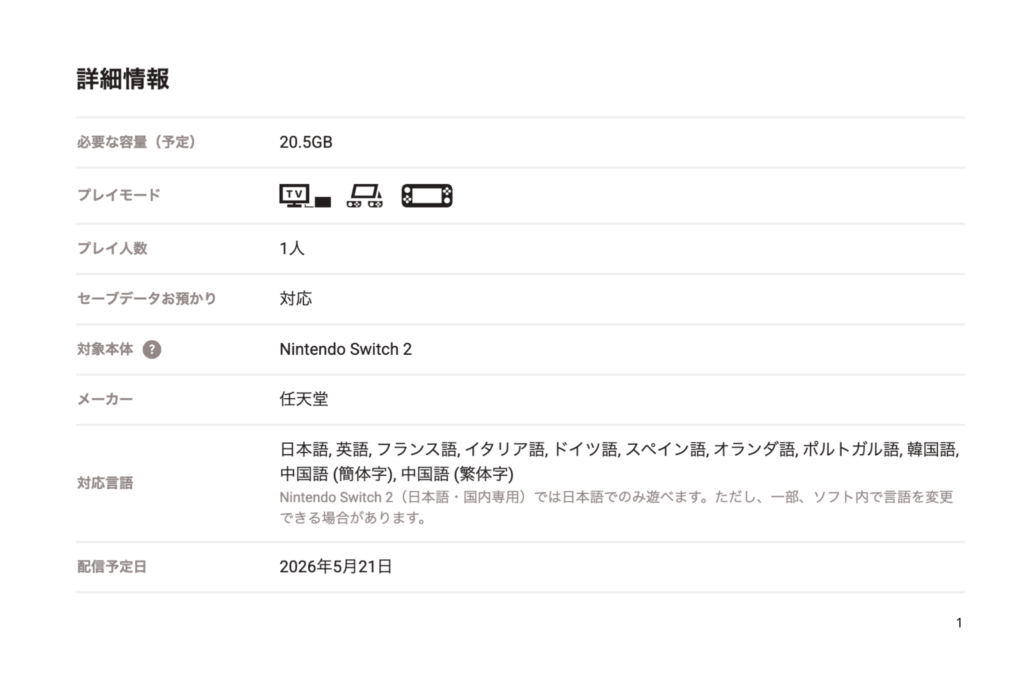Click the 任天堂 maker name
This screenshot has height=683, width=1024.
point(303,400)
